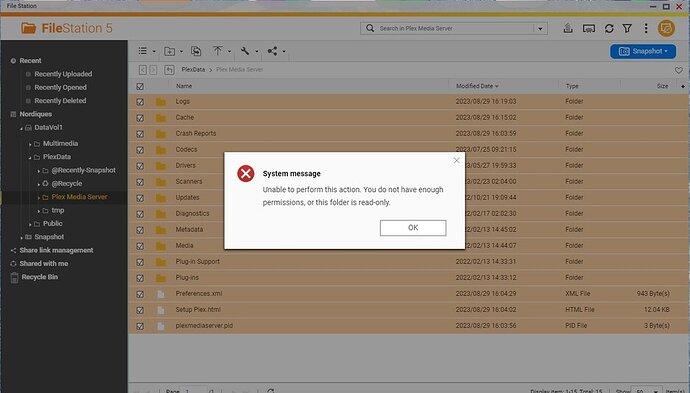Uncheck the Preferences.xml checkbox

[140, 294]
